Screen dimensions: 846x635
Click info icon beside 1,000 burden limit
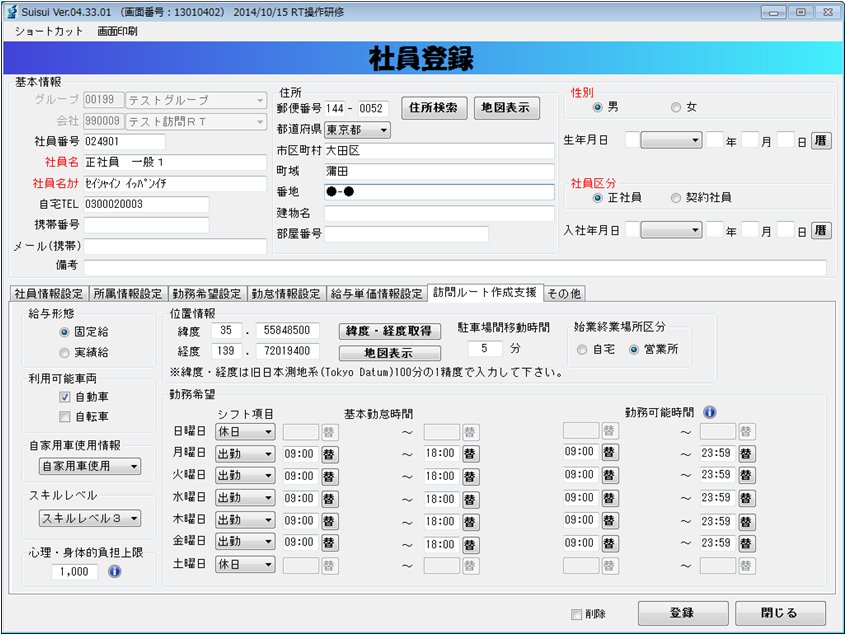pos(114,571)
